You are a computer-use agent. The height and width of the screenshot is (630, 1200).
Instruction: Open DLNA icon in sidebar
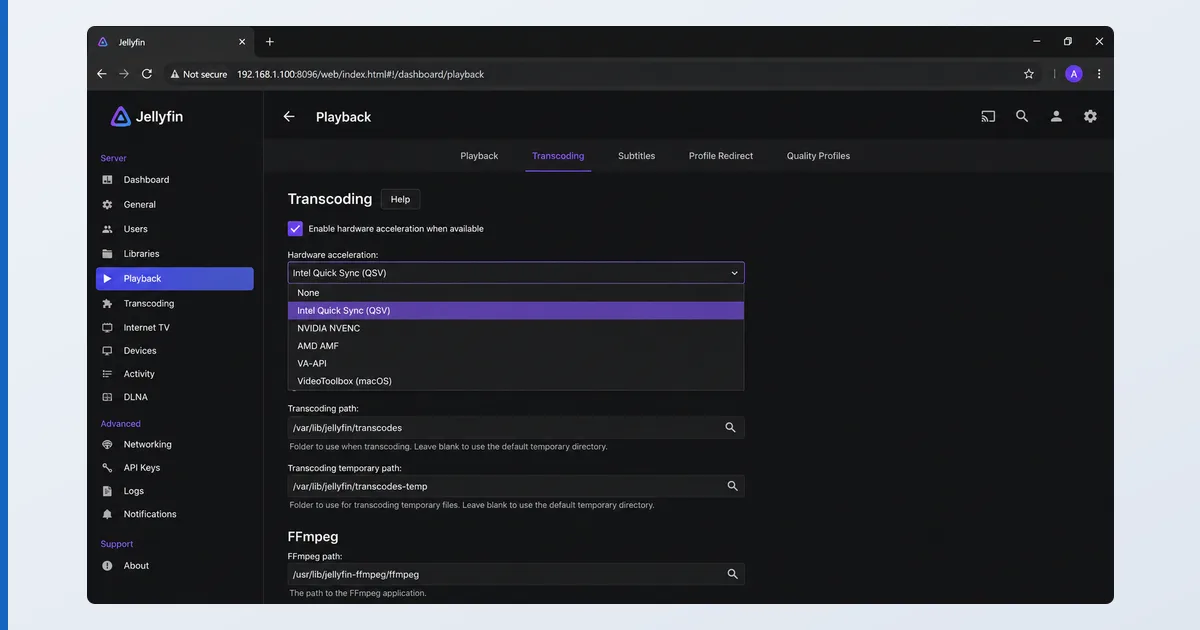click(107, 397)
